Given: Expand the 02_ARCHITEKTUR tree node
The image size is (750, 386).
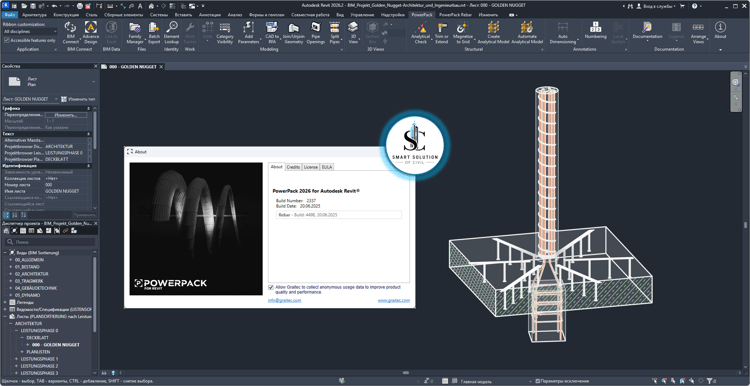Looking at the screenshot, I should tap(10, 274).
